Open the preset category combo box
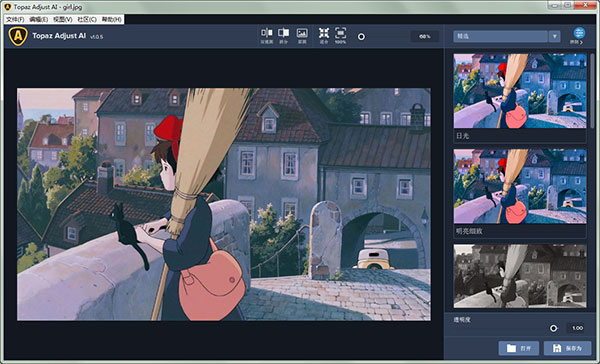This screenshot has width=600, height=364. (507, 36)
